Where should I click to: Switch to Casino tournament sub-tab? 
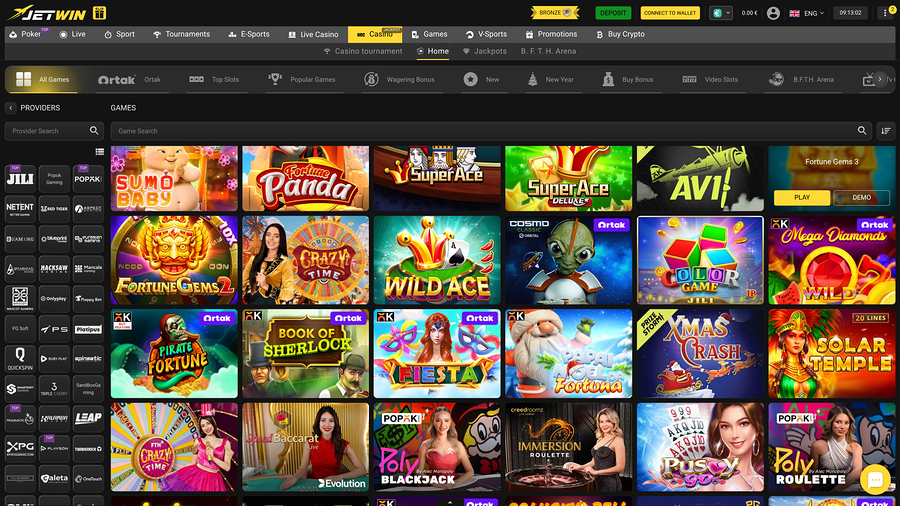pyautogui.click(x=363, y=51)
